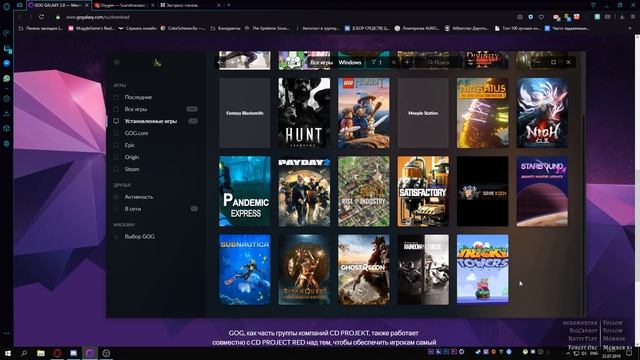Image resolution: width=640 pixels, height=360 pixels.
Task: Open Subnautica game cover
Action: [244, 269]
